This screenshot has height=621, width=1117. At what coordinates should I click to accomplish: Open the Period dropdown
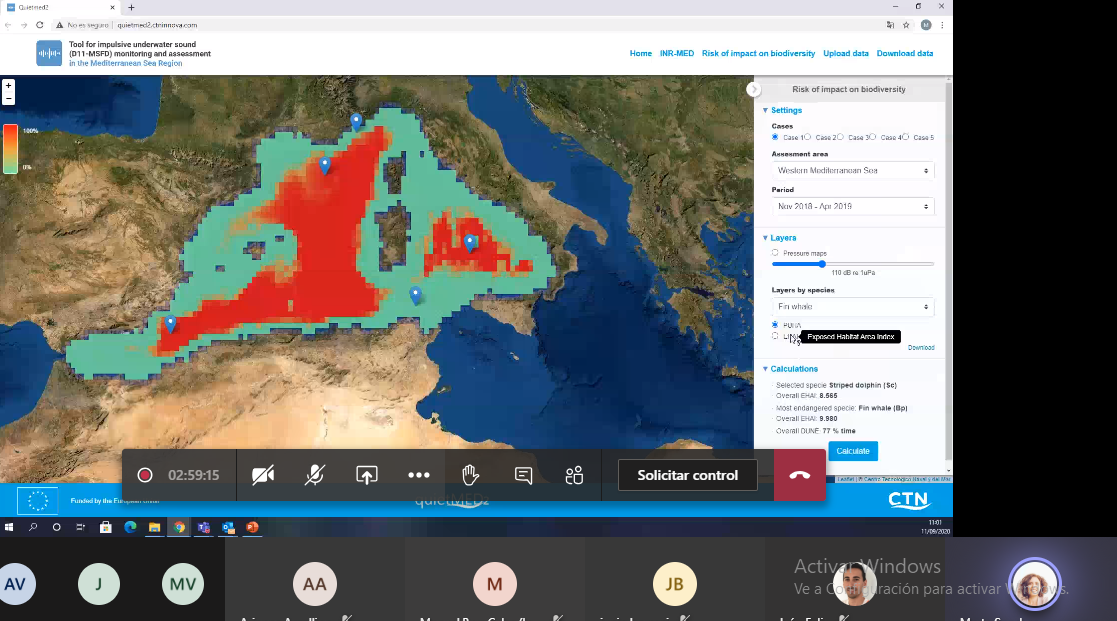click(853, 207)
